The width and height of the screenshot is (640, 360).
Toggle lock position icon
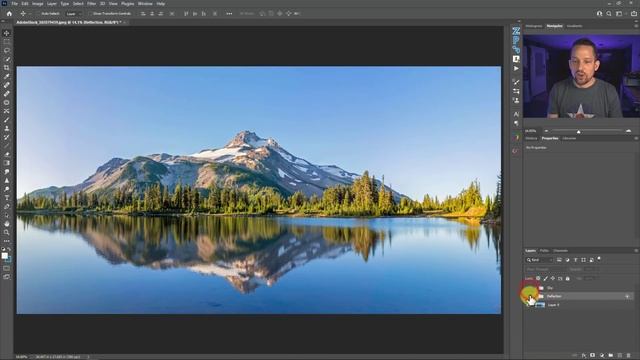pos(553,278)
